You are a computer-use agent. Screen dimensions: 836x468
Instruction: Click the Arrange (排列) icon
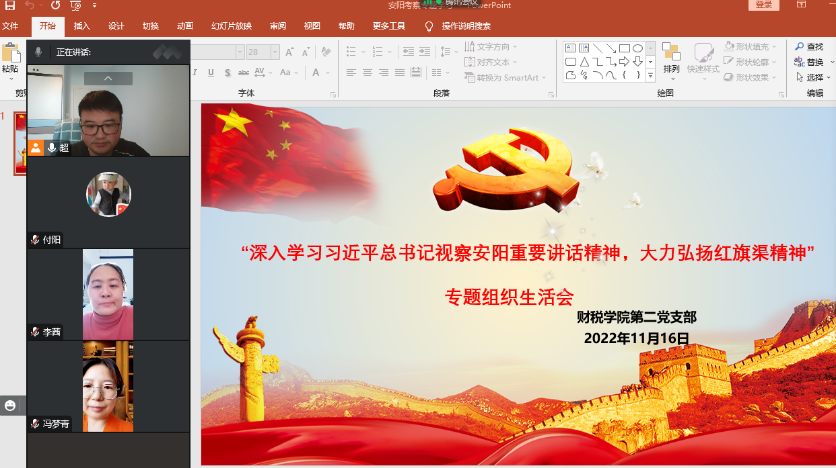click(x=671, y=55)
